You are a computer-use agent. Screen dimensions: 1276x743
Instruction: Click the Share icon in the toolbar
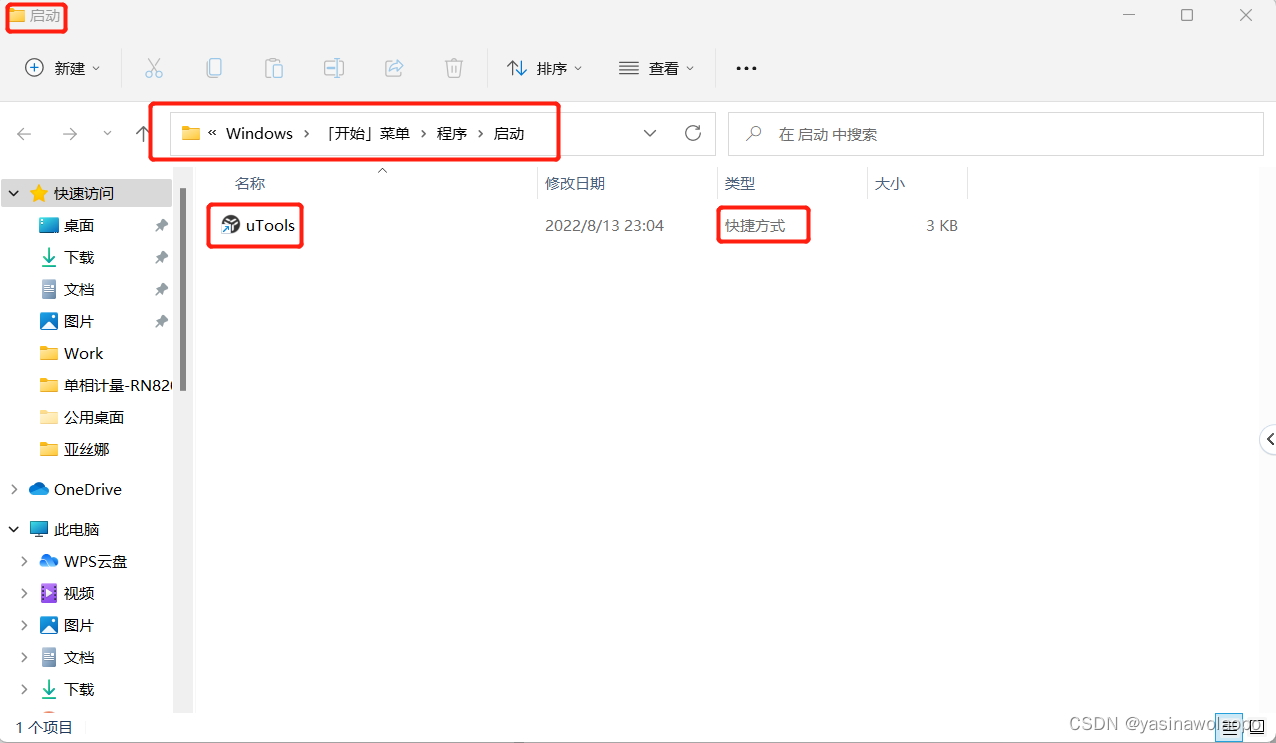pyautogui.click(x=394, y=67)
